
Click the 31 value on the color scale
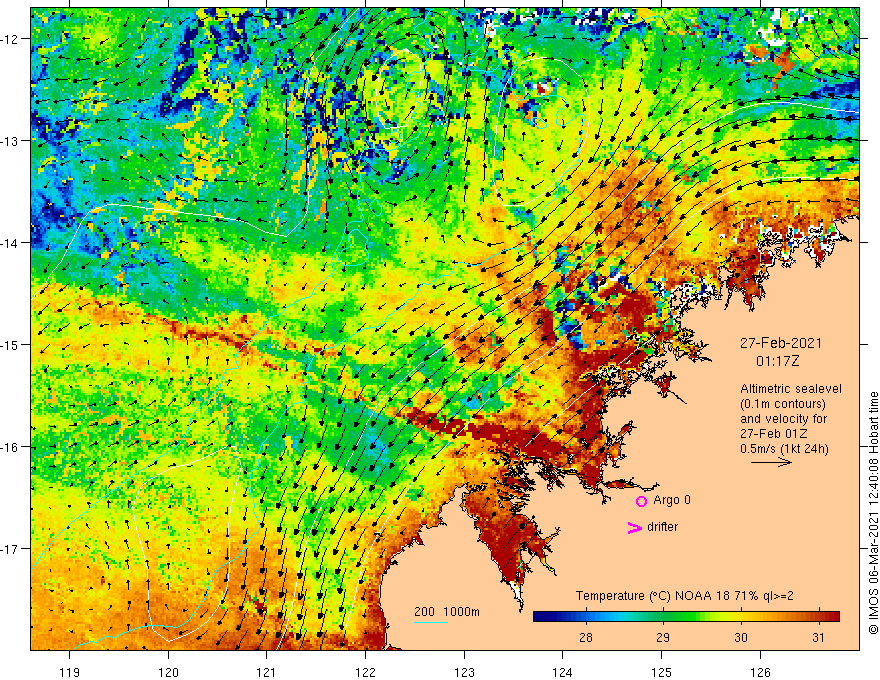click(x=819, y=637)
